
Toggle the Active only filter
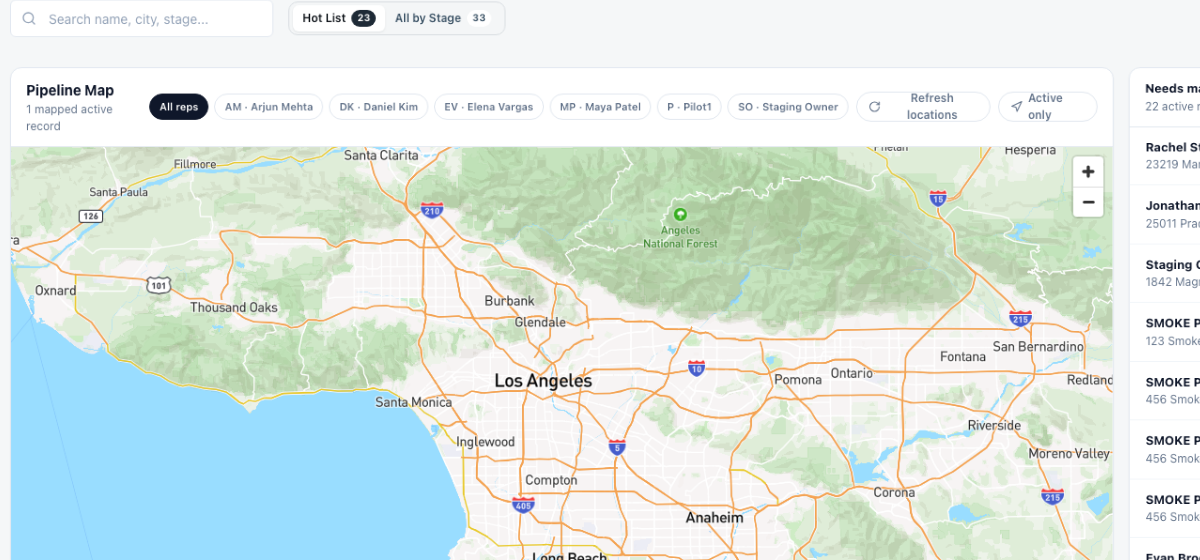[1047, 107]
